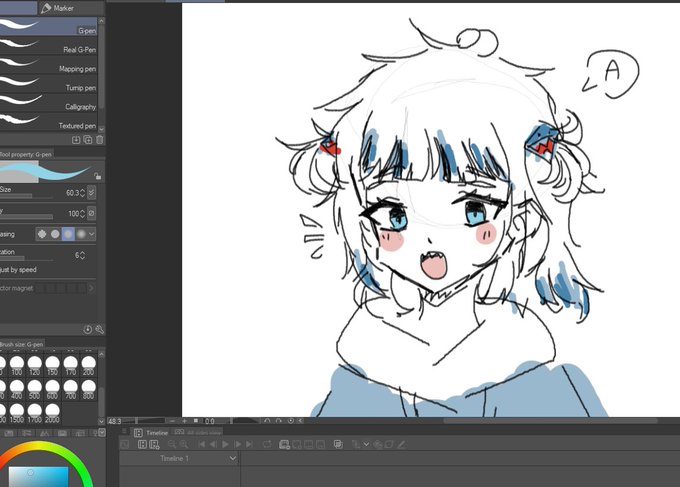Select the G-pen sub tool
Image resolution: width=680 pixels, height=487 pixels.
coord(48,26)
